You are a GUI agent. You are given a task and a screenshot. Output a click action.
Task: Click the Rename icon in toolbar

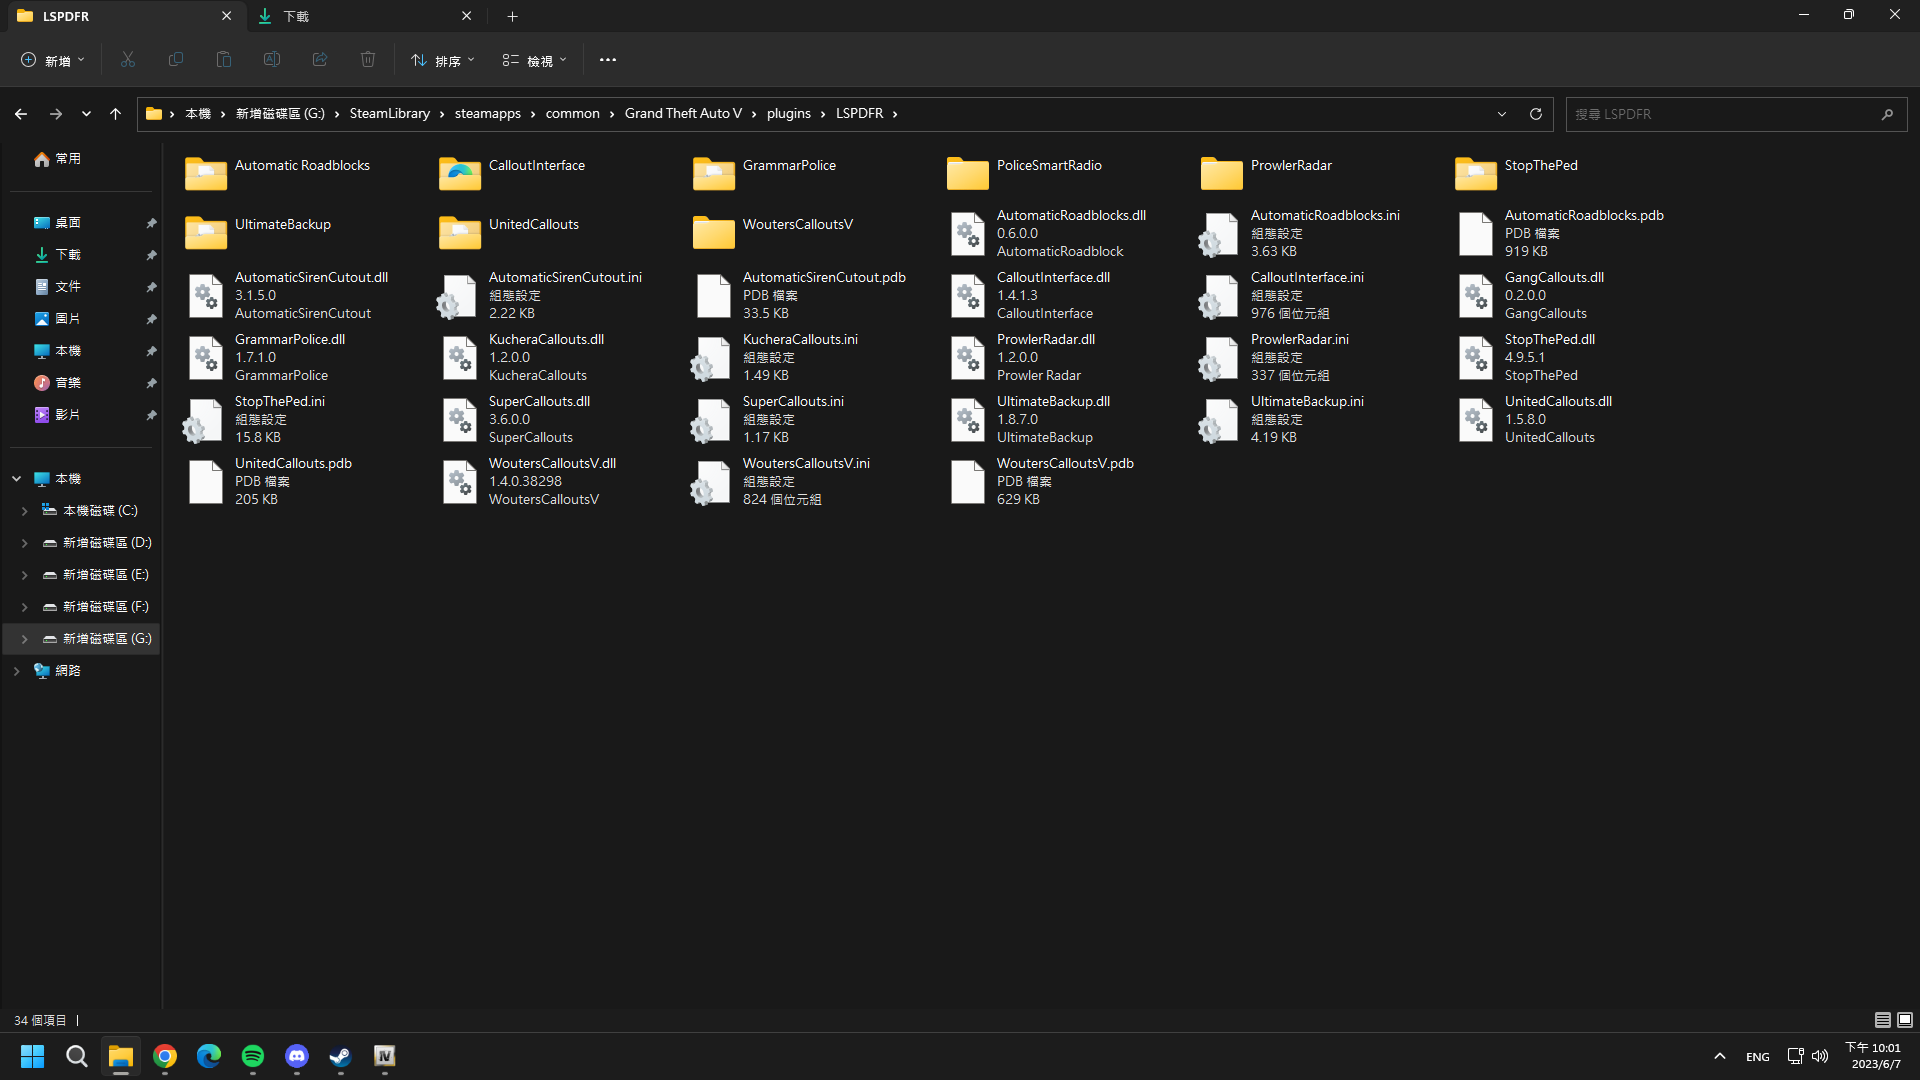click(x=272, y=60)
